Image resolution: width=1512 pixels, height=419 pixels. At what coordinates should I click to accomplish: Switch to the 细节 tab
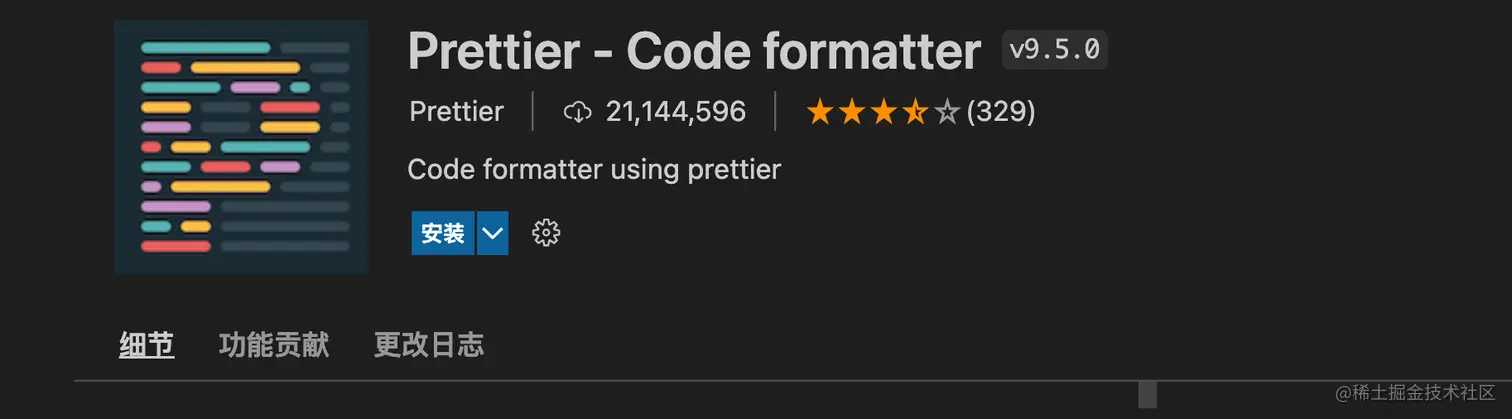click(x=147, y=346)
